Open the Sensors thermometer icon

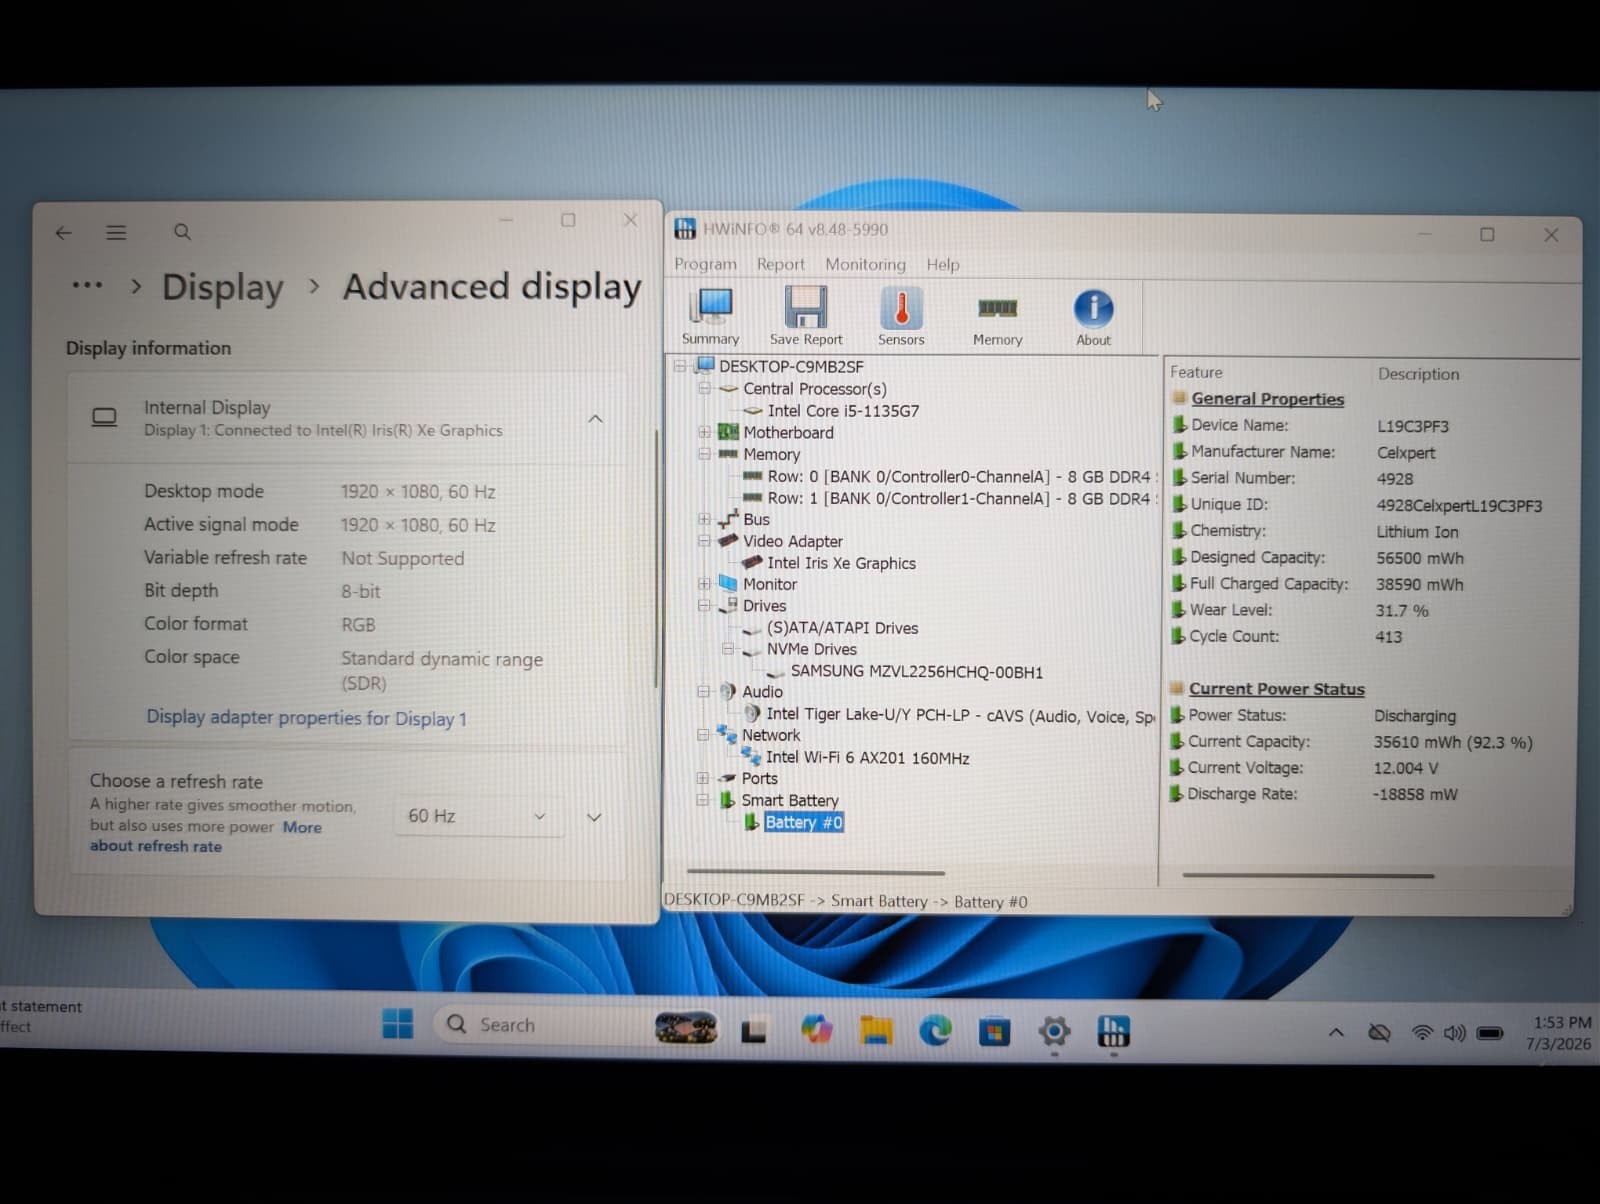[x=901, y=316]
